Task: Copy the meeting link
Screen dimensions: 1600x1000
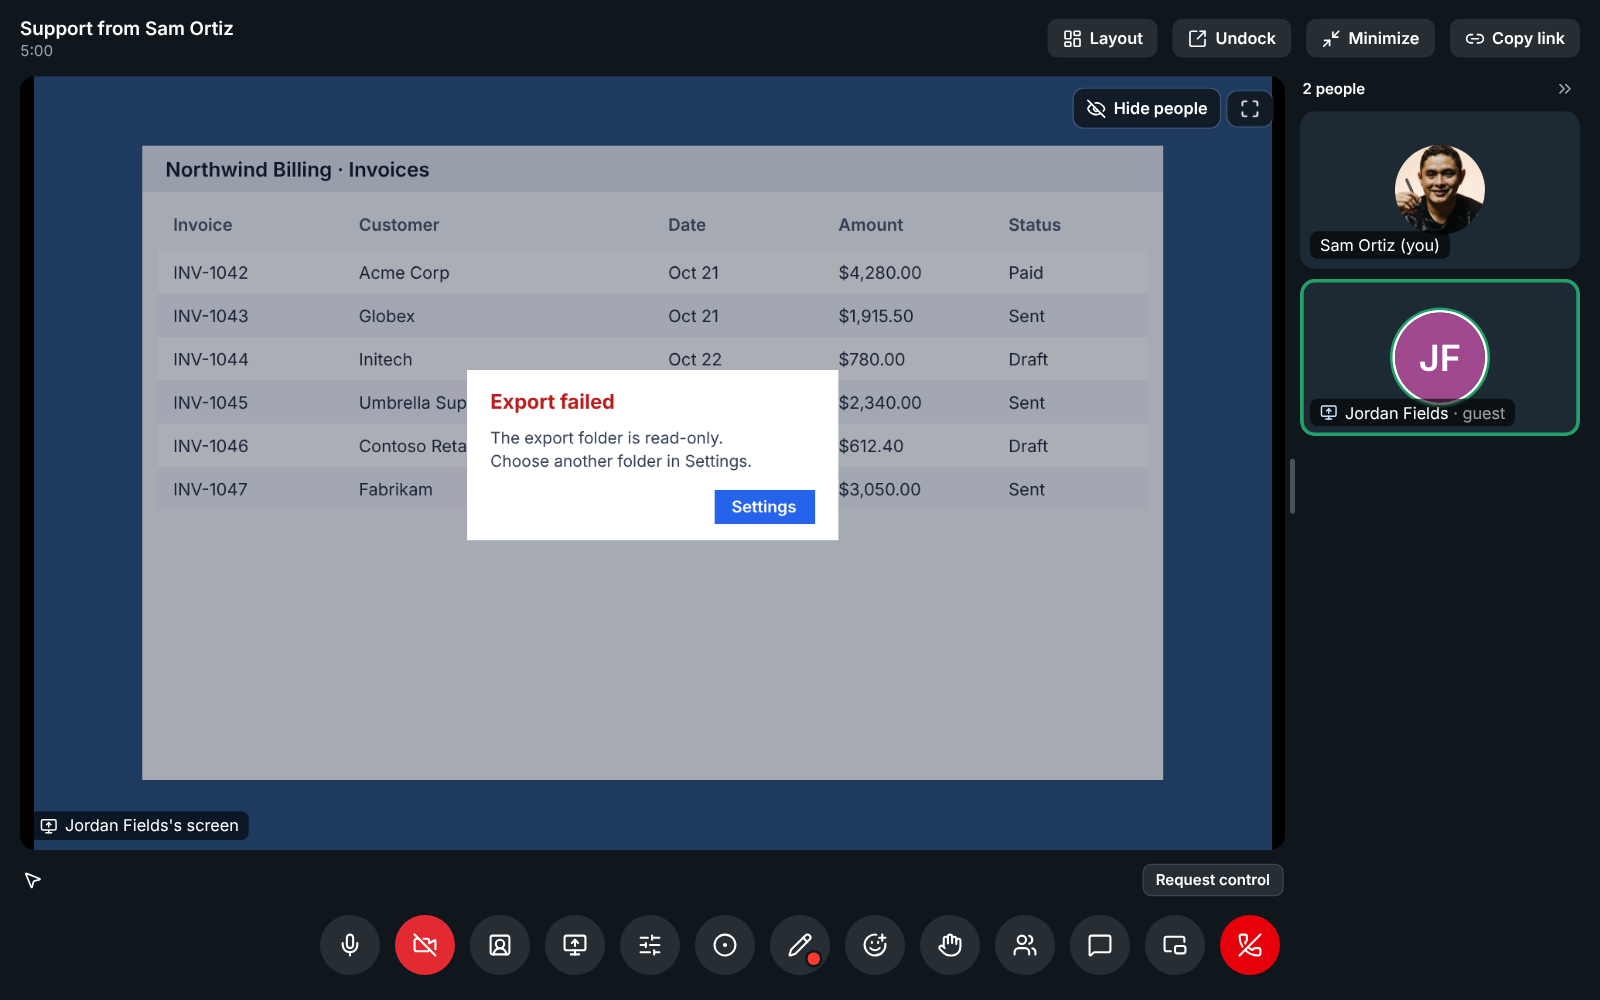Action: click(1515, 38)
